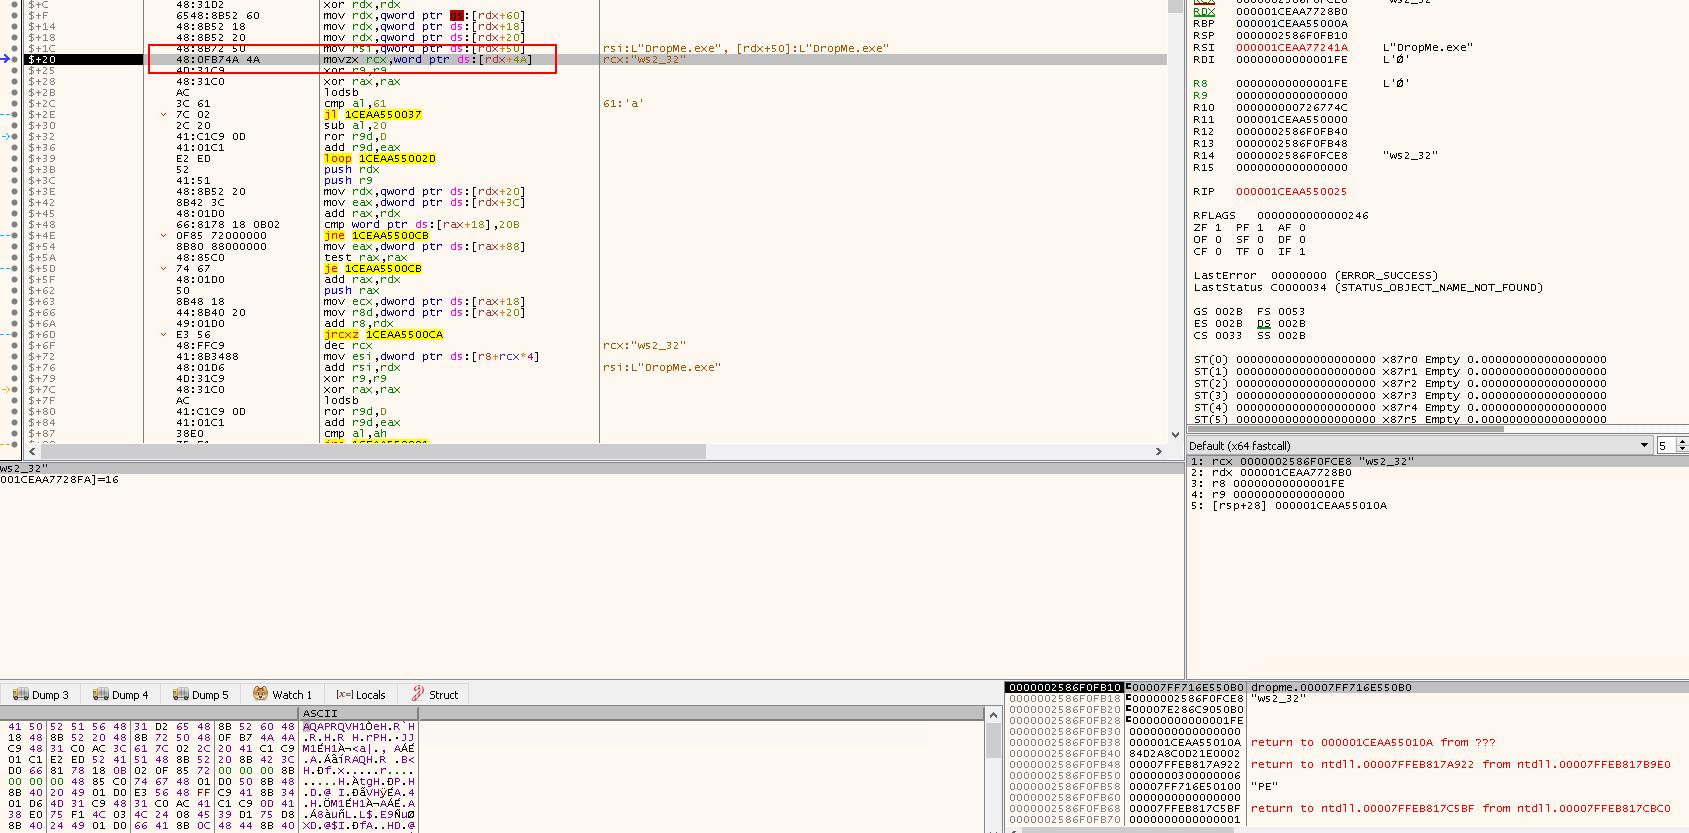
Task: Click the jump arrow marker on the jrcxz row
Action: (164, 335)
